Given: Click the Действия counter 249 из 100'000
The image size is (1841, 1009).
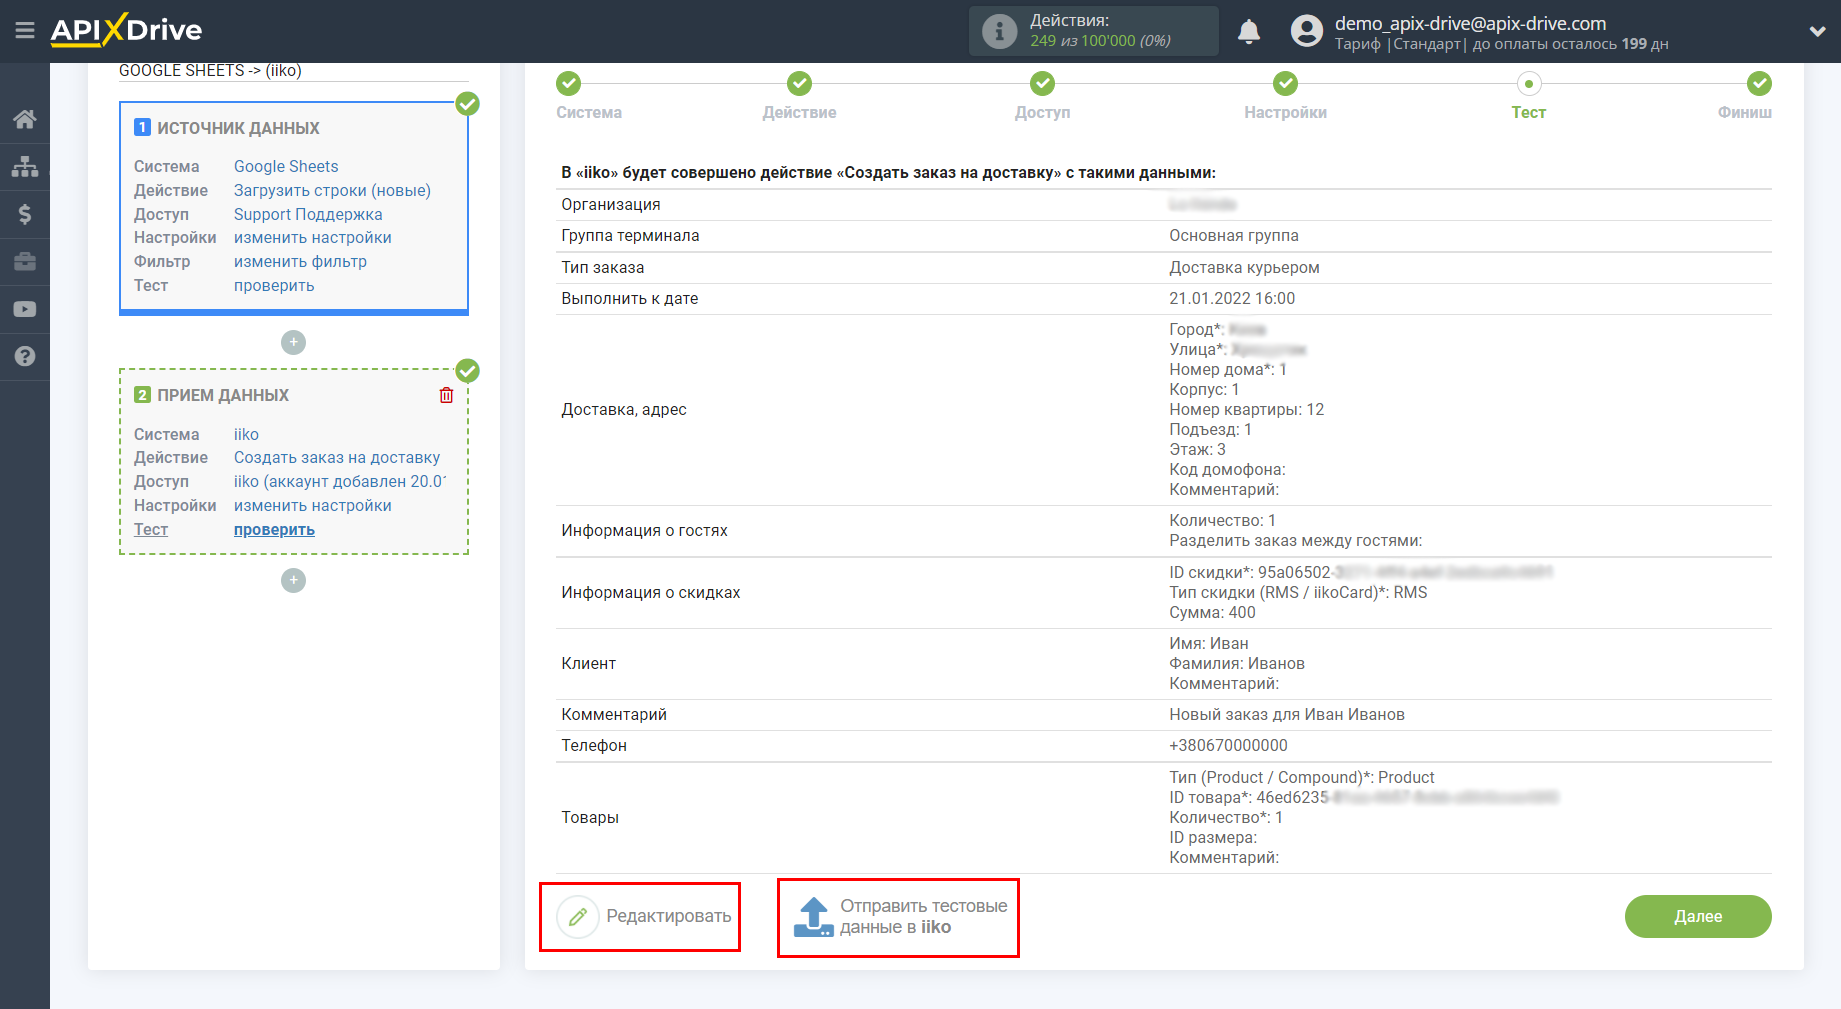Looking at the screenshot, I should tap(1100, 41).
